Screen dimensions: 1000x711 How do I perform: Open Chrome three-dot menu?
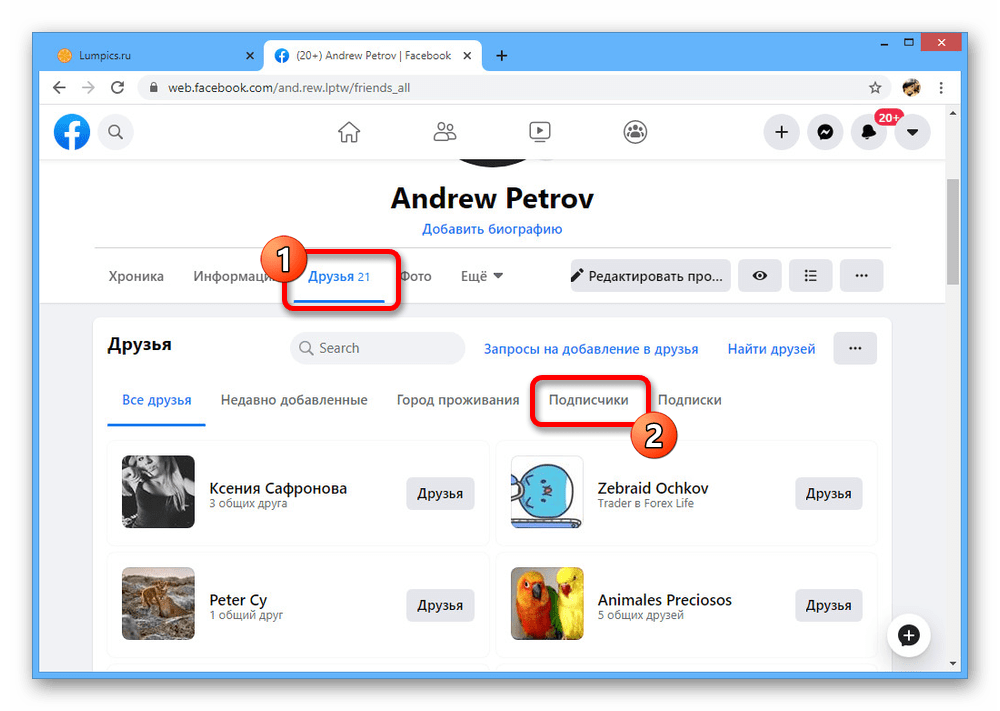point(941,87)
